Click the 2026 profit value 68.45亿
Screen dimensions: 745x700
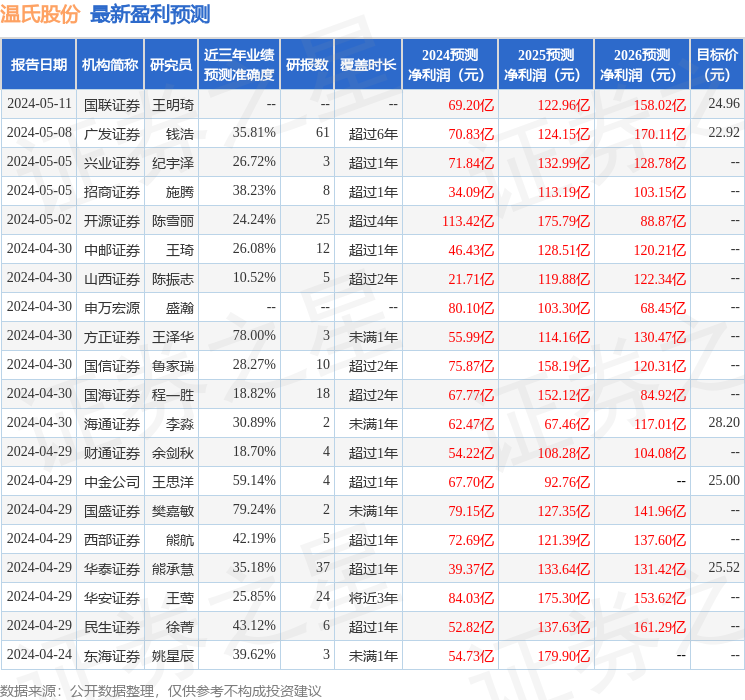click(663, 308)
